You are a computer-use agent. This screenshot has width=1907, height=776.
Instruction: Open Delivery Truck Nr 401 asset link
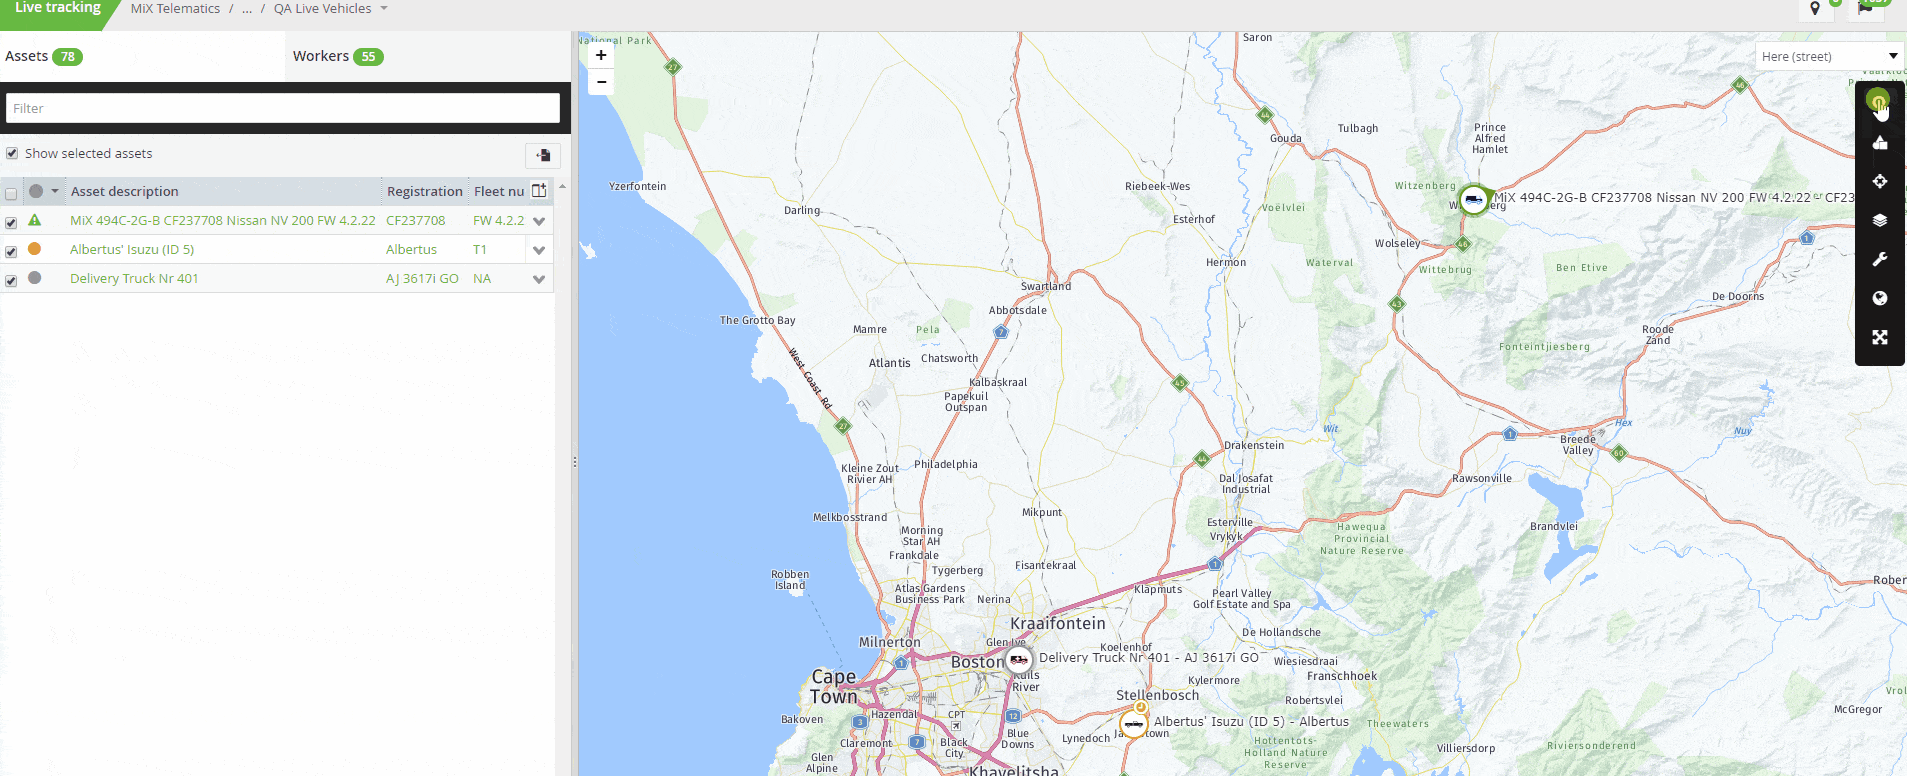(x=134, y=278)
